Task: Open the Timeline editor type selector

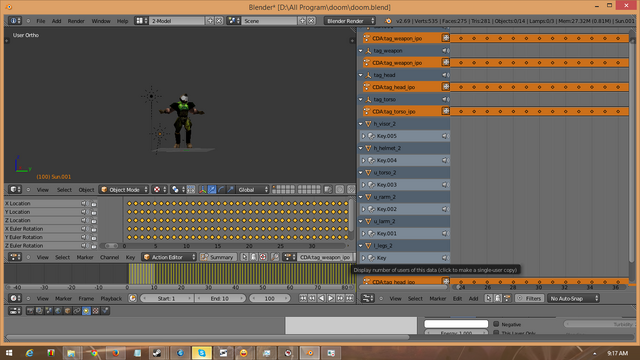Action: pyautogui.click(x=15, y=298)
